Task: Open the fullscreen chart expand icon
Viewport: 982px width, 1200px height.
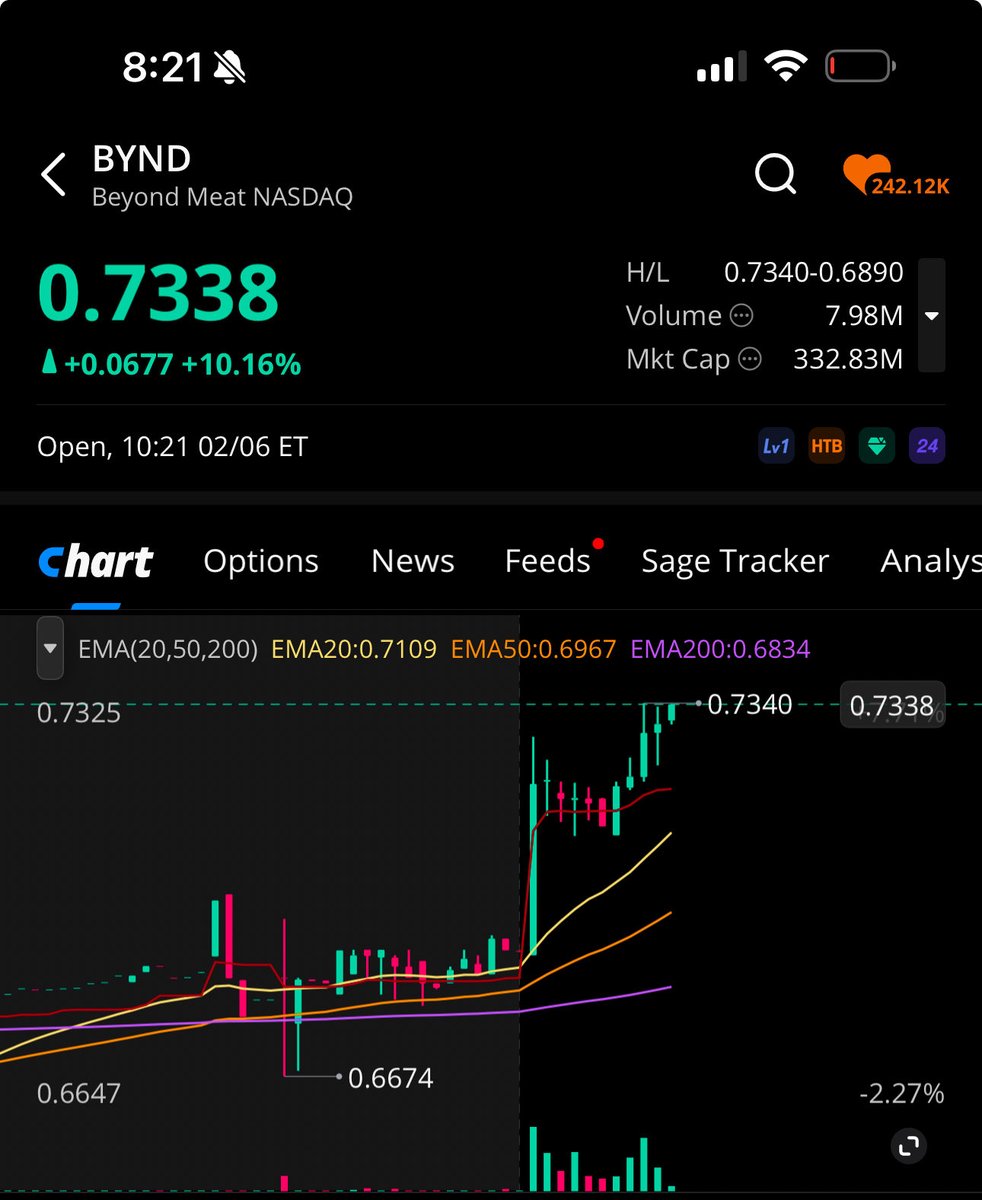Action: [x=908, y=1146]
